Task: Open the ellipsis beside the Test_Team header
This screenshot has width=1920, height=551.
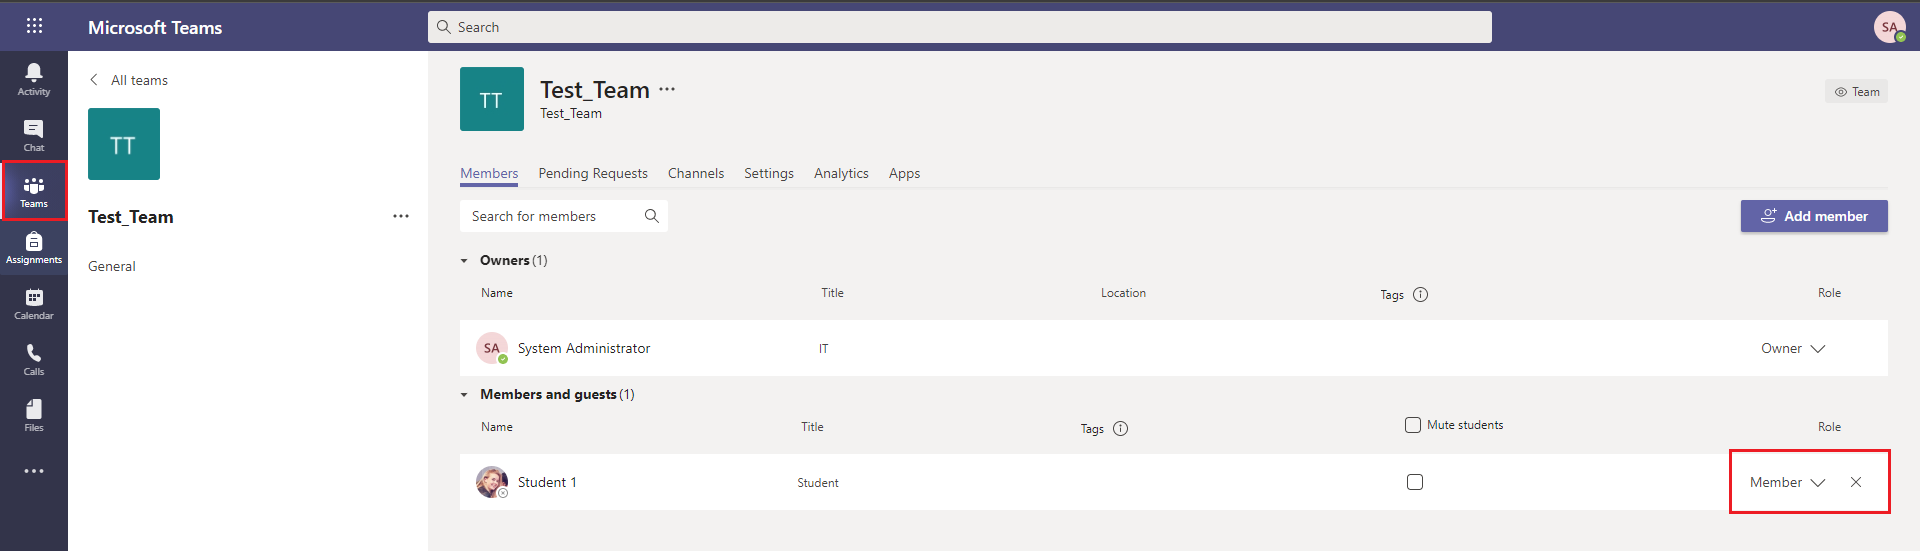Action: [667, 89]
